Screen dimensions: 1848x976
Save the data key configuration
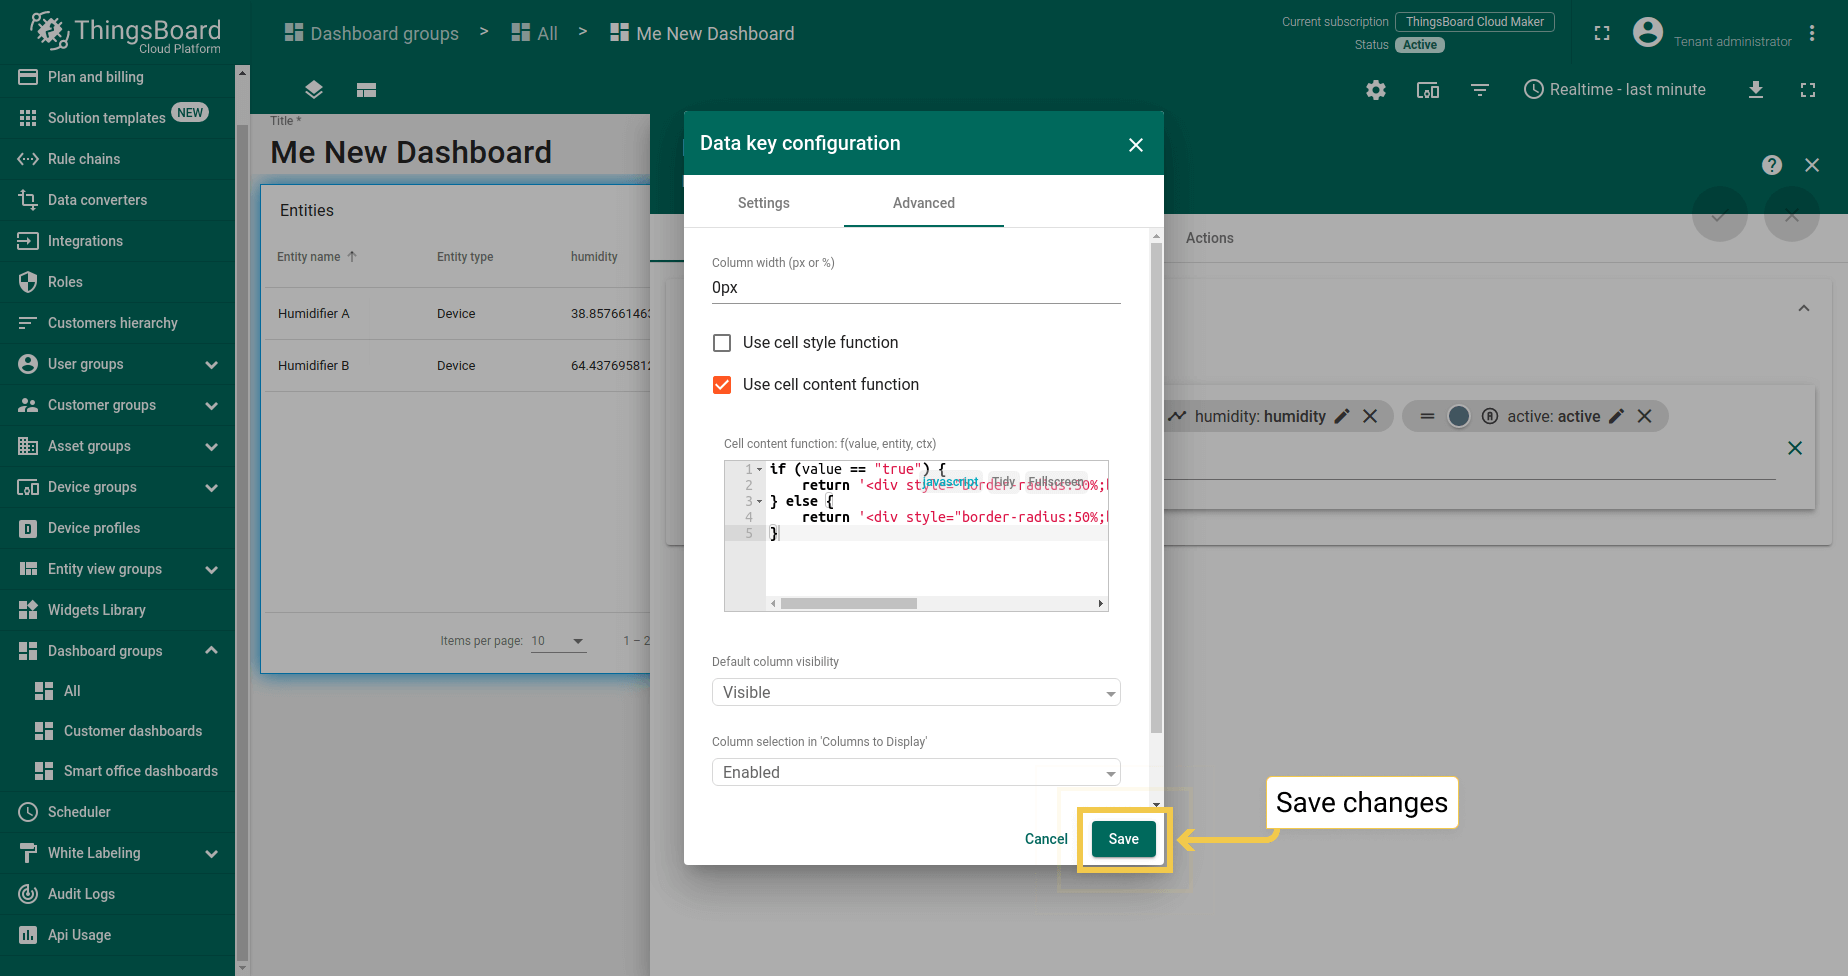[x=1124, y=839]
